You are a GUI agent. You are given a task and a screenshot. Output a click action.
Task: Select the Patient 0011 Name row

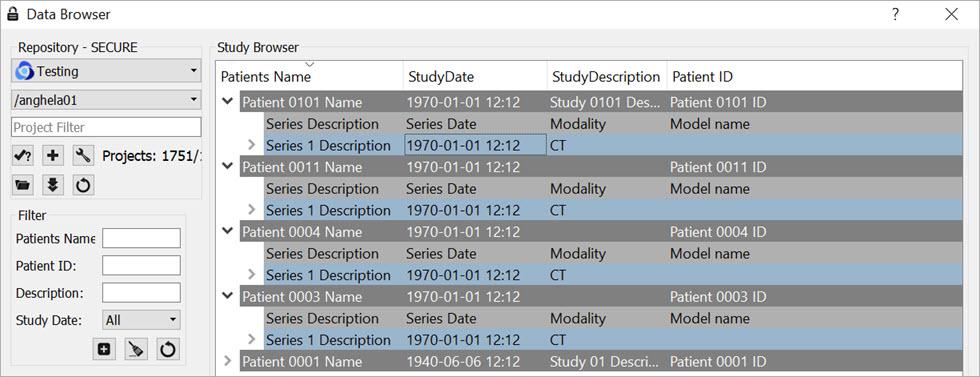click(601, 167)
